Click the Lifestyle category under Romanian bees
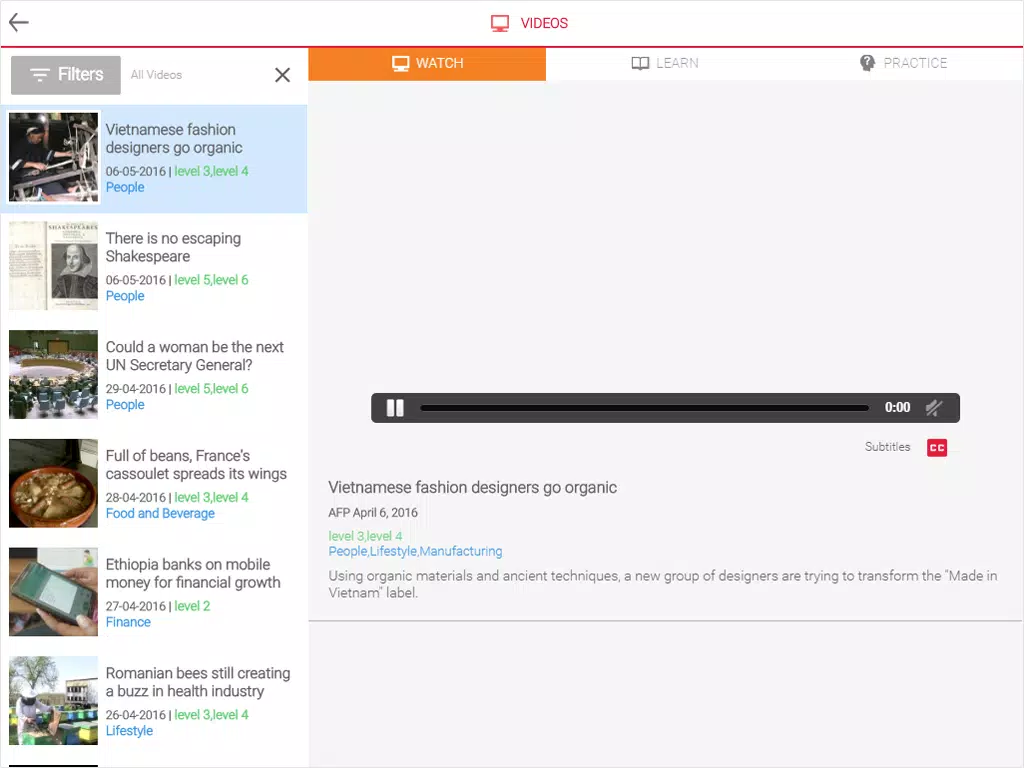The height and width of the screenshot is (768, 1024). [x=129, y=731]
